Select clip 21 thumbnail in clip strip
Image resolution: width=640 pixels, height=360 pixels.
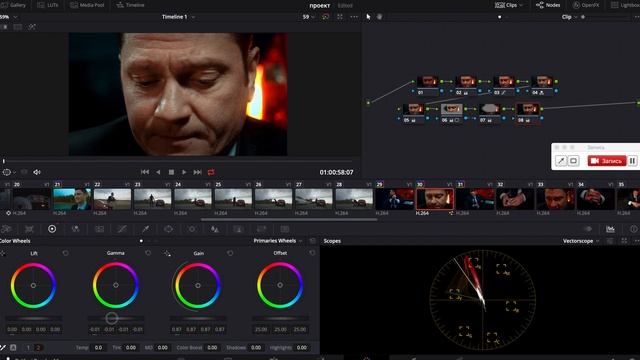tap(72, 199)
